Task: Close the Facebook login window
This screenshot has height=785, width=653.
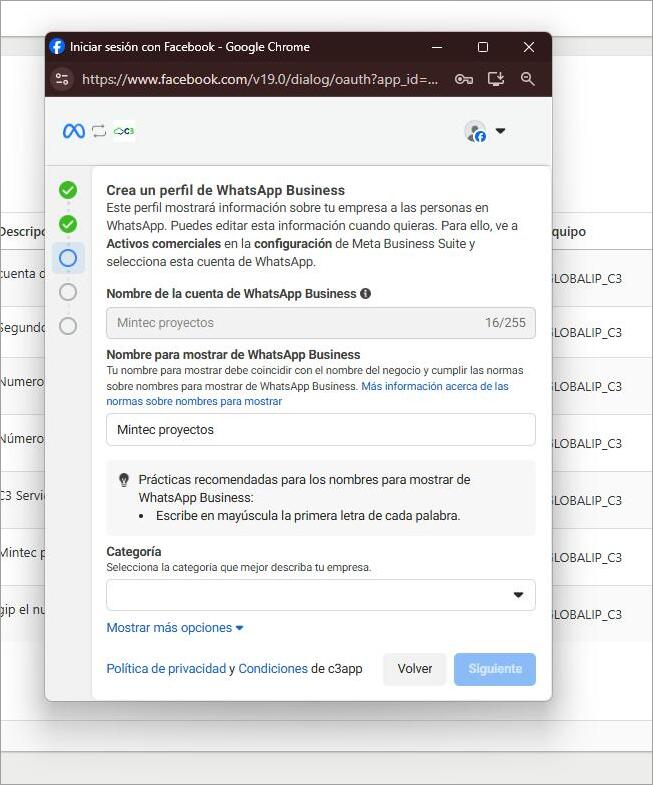Action: pyautogui.click(x=529, y=47)
